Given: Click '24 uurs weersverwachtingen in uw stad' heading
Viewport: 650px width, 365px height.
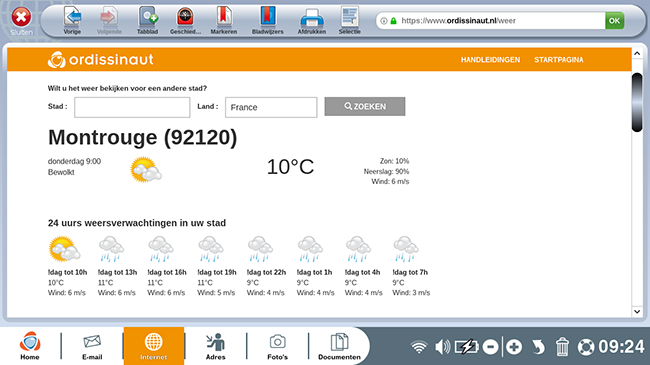Looking at the screenshot, I should coord(137,223).
